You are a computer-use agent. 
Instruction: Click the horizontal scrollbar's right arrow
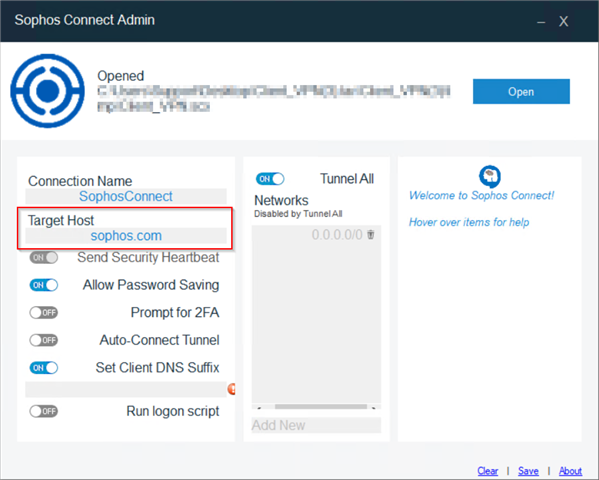(374, 407)
